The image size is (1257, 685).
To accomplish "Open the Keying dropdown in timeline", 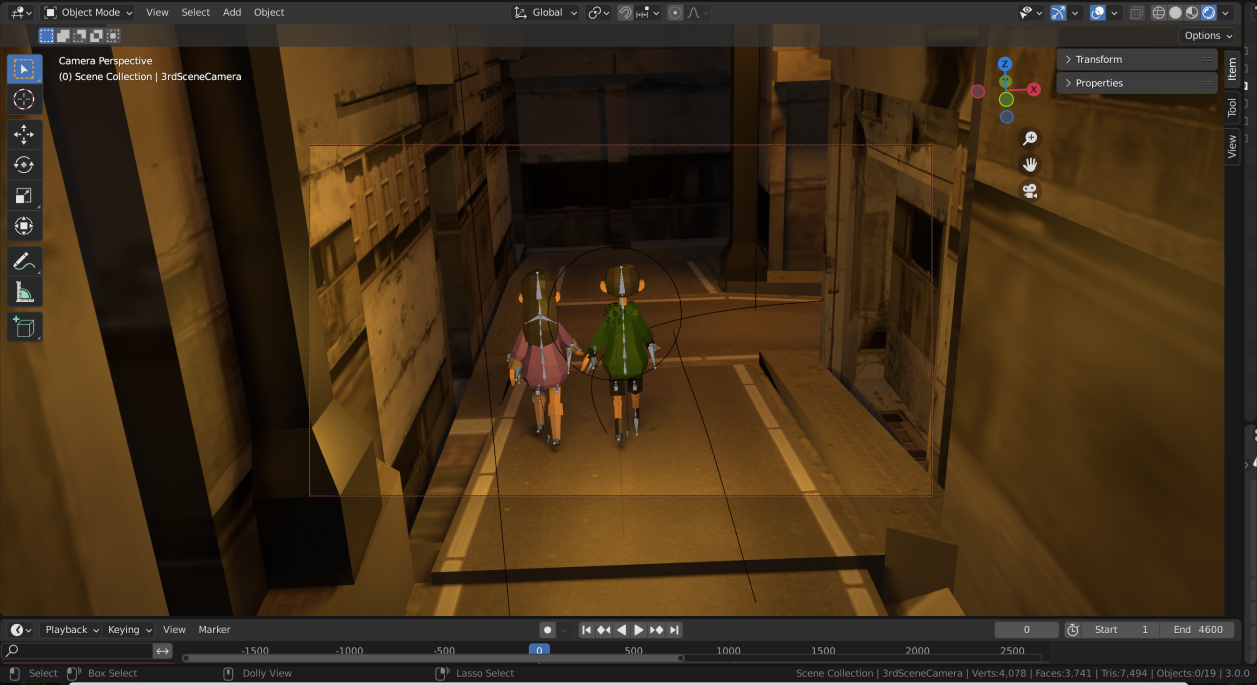I will (x=130, y=630).
